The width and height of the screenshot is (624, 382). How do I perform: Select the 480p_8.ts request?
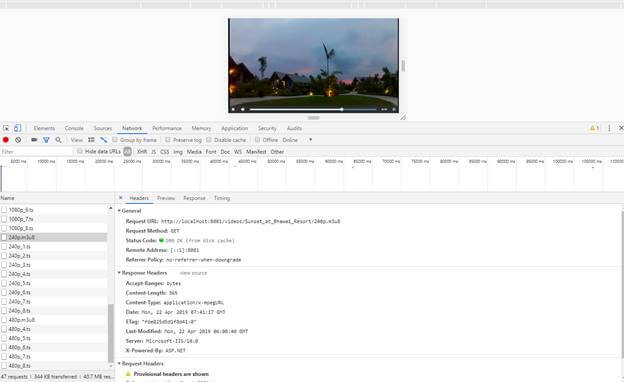pyautogui.click(x=54, y=366)
